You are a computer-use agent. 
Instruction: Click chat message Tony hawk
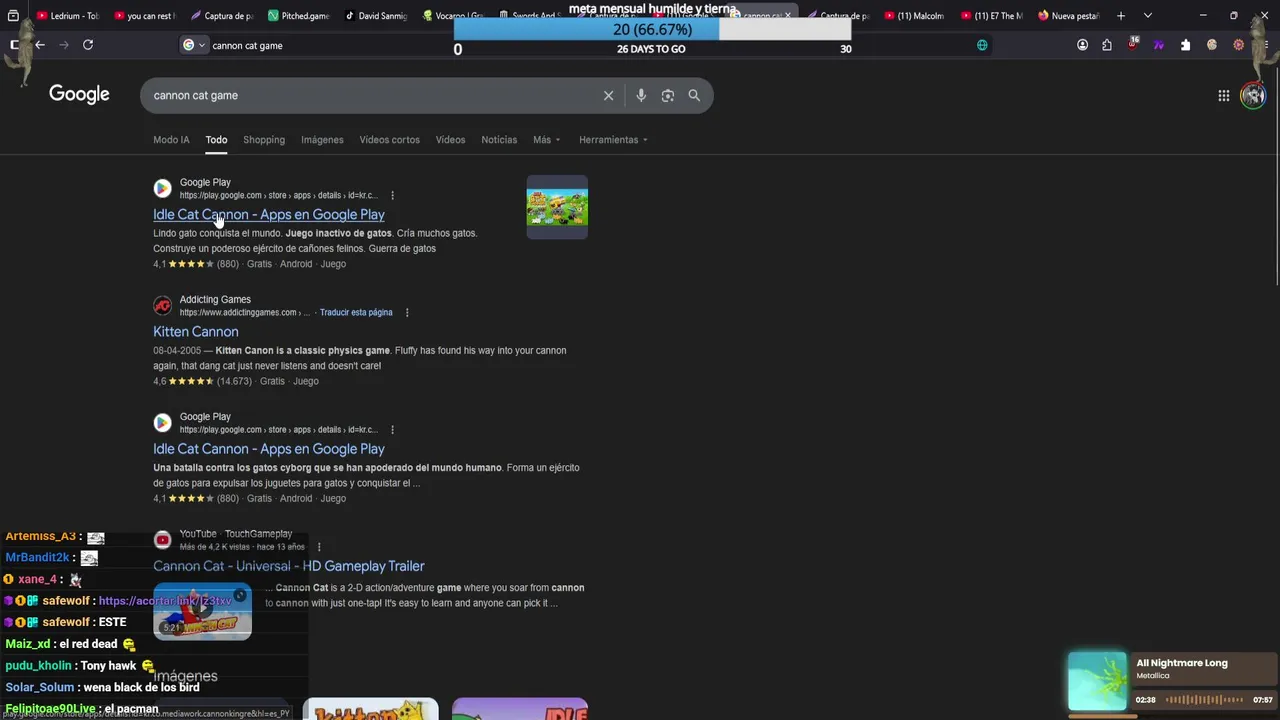pyautogui.click(x=108, y=666)
